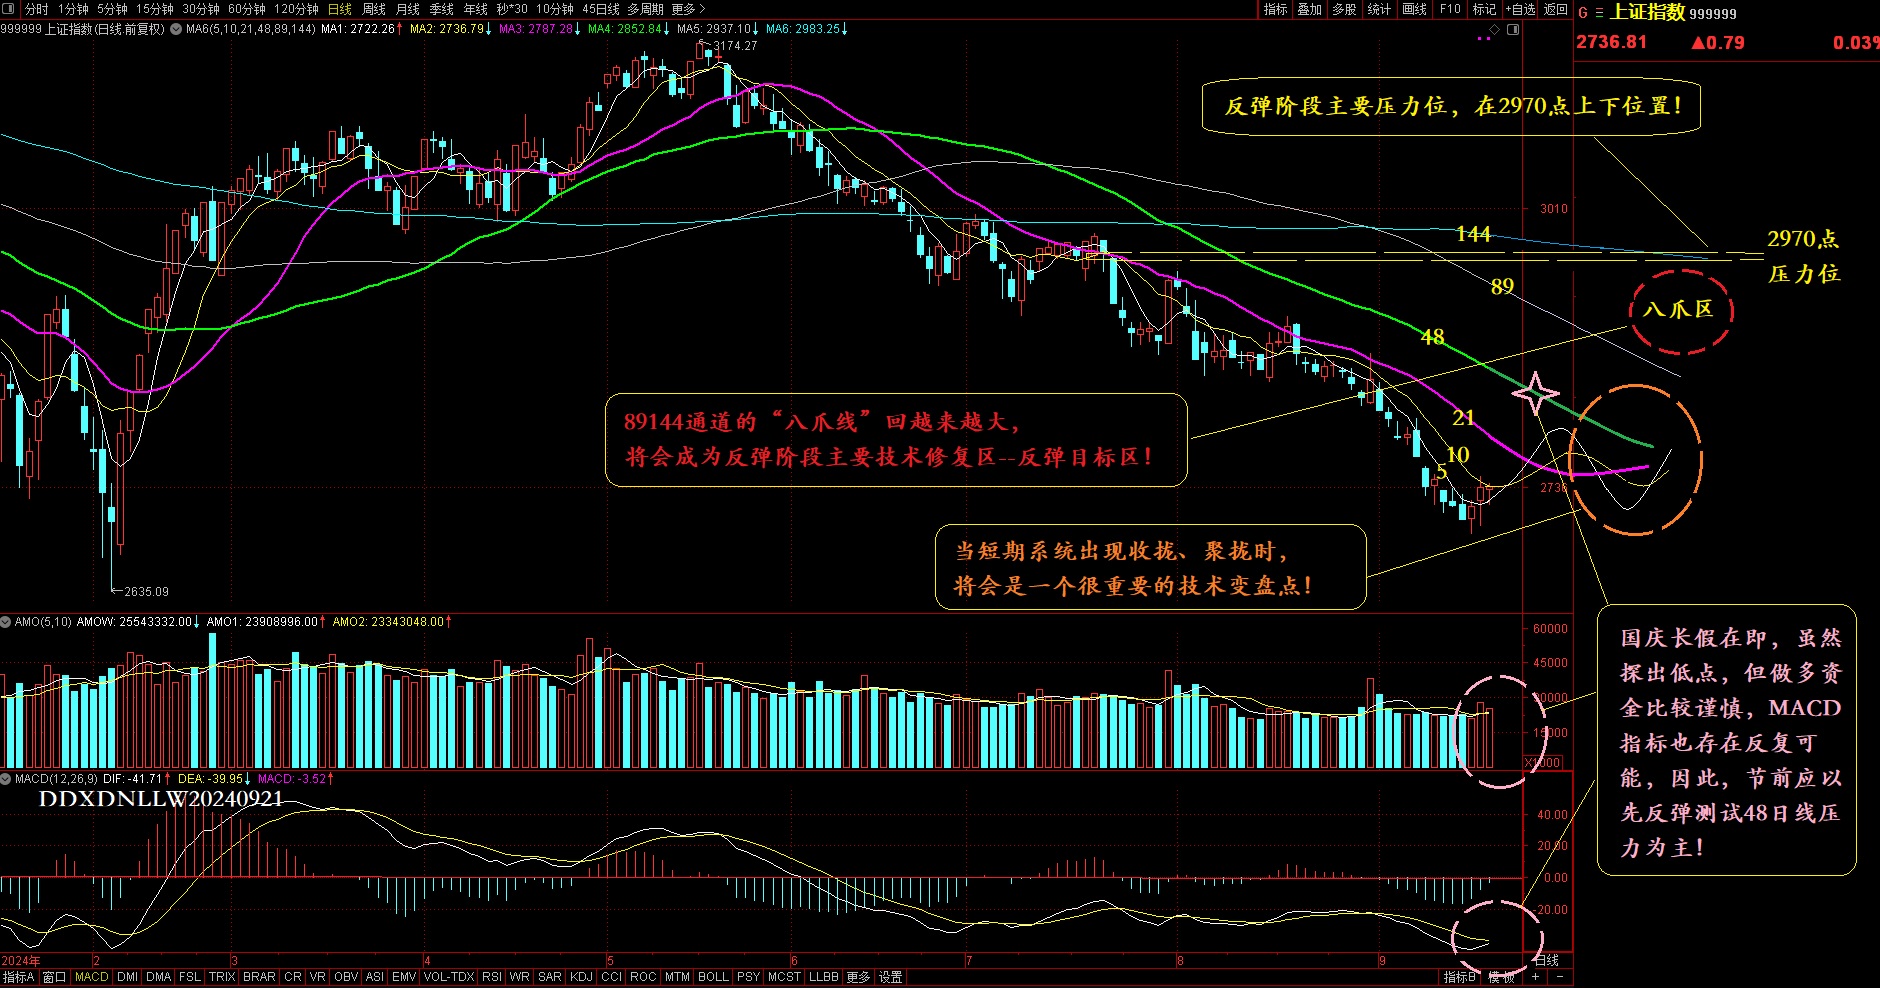Click the 叠加 overlay button
This screenshot has height=988, width=1880.
[x=1310, y=9]
